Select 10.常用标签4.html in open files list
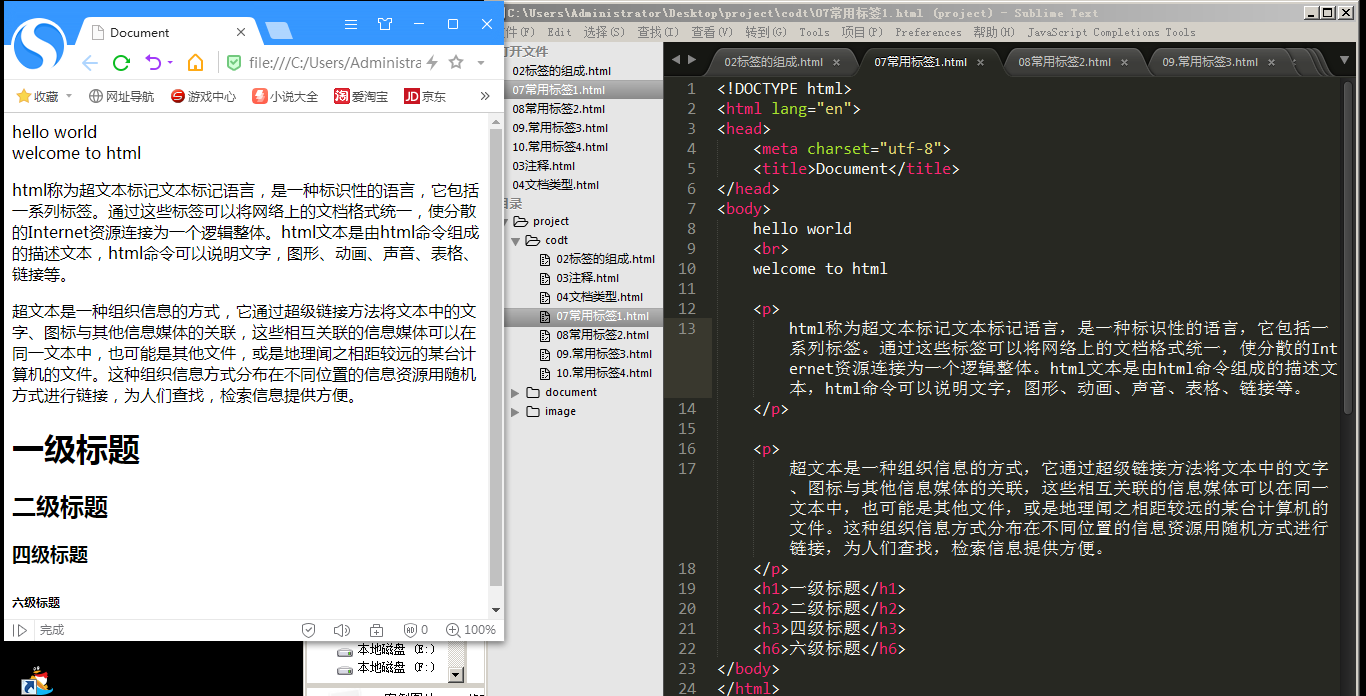 coord(560,147)
